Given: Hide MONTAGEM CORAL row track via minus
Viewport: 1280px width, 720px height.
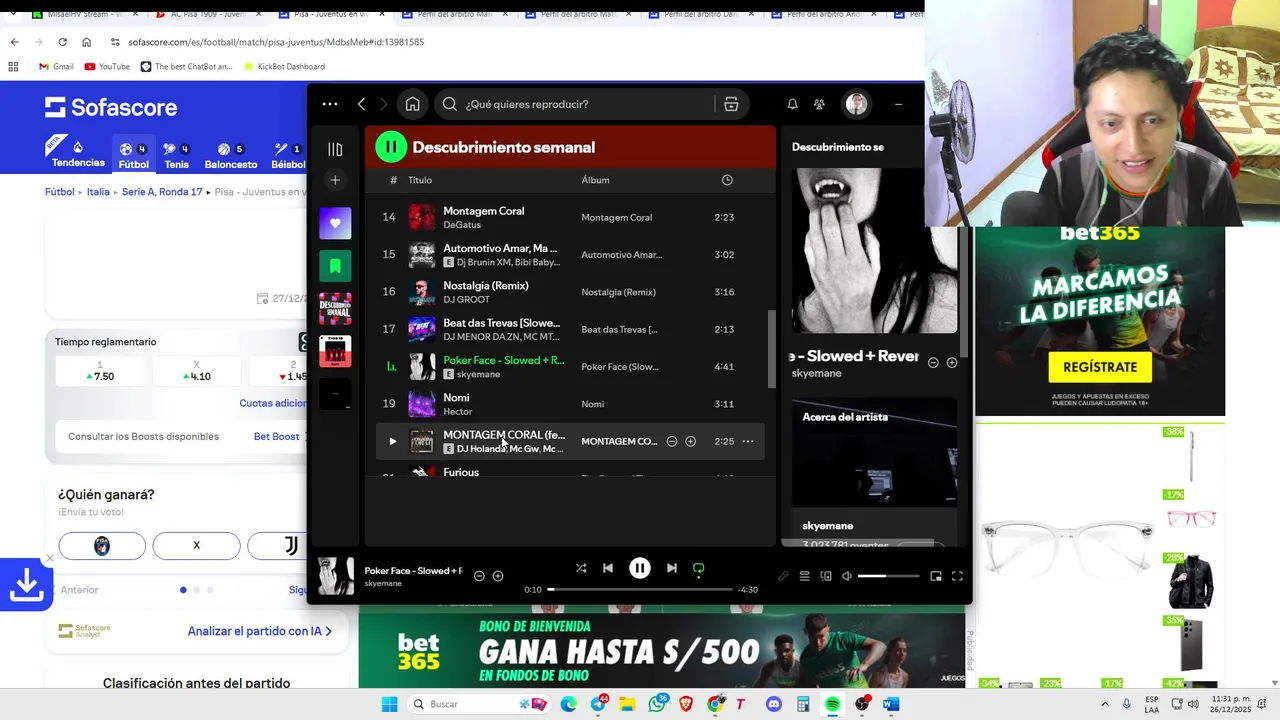Looking at the screenshot, I should pos(672,441).
